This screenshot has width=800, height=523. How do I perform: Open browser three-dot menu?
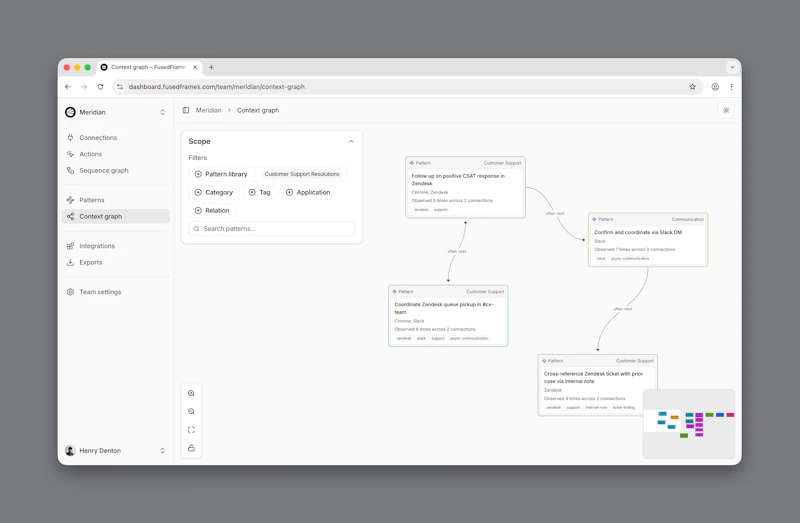(x=732, y=87)
